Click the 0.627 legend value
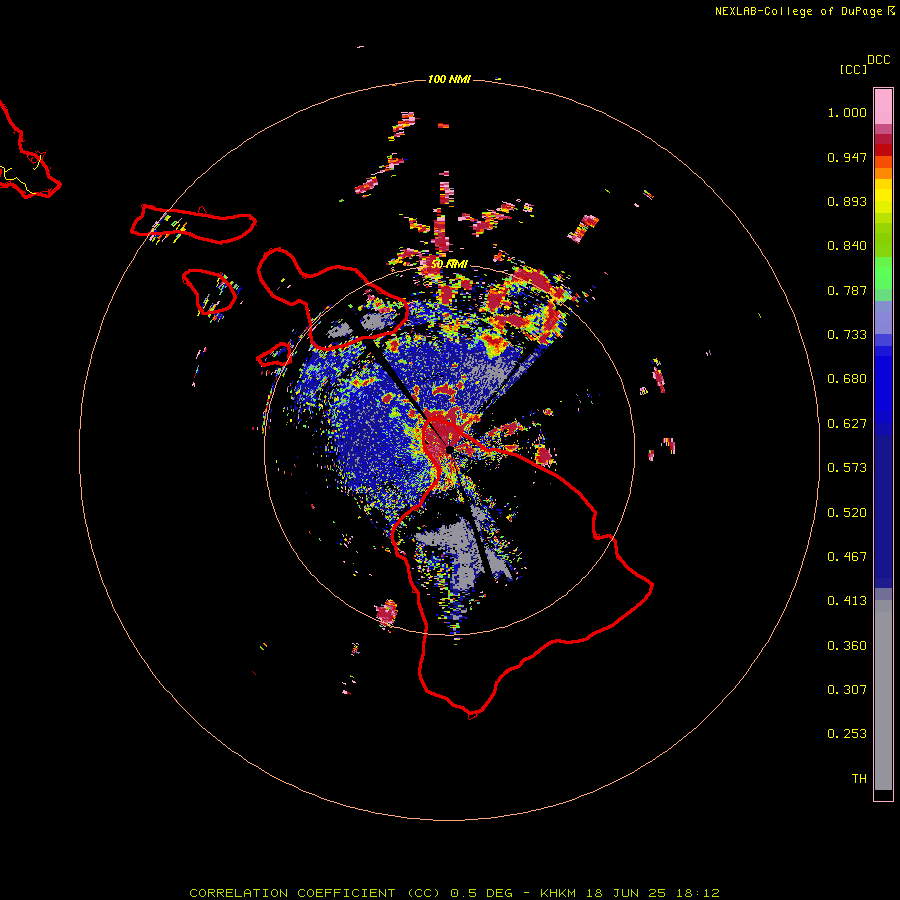This screenshot has width=900, height=900. coord(847,424)
